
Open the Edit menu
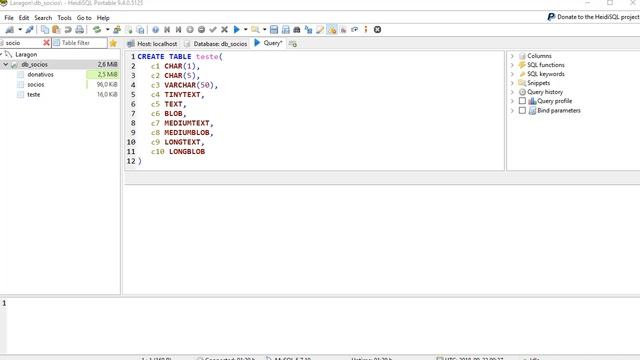tap(24, 18)
